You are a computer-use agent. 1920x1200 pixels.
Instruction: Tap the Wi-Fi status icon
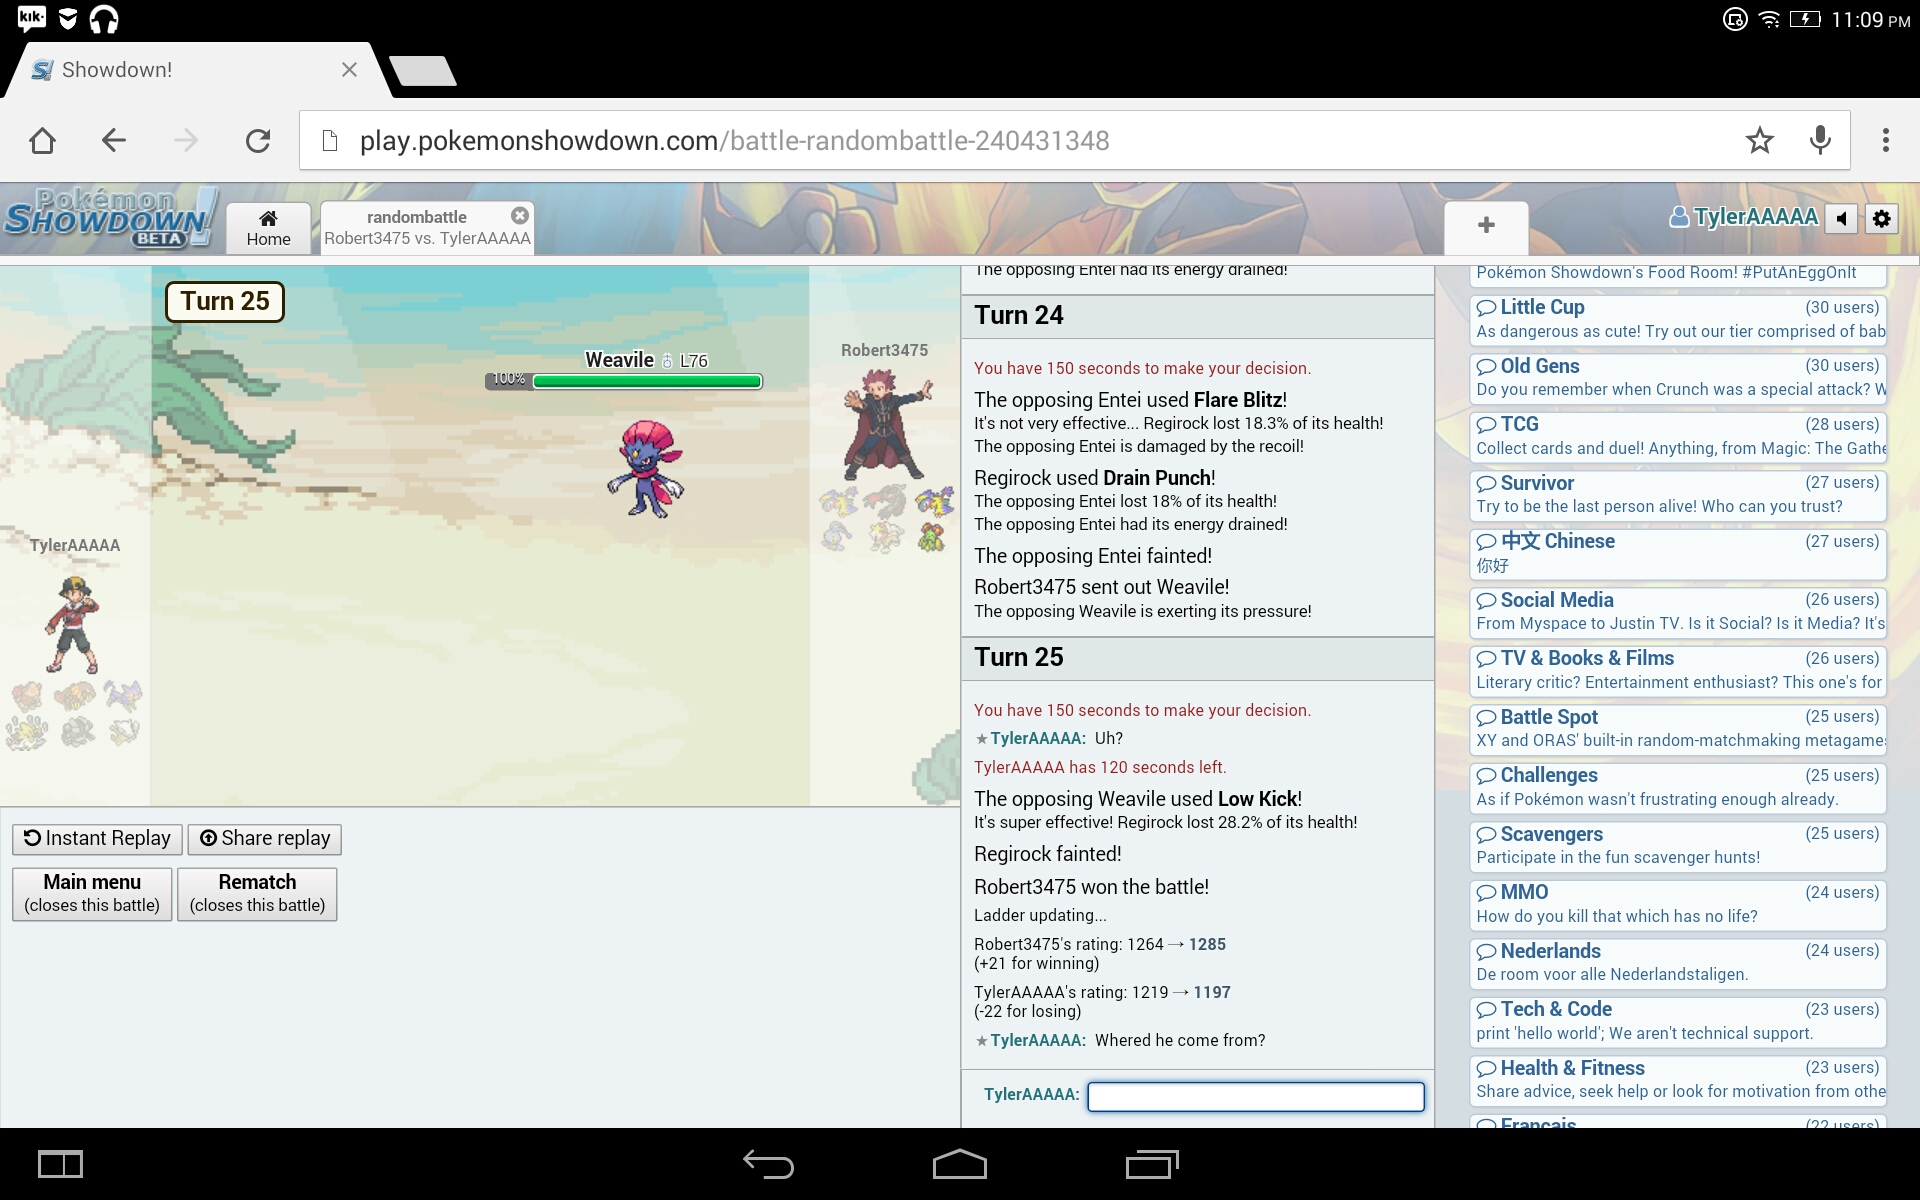[1770, 19]
